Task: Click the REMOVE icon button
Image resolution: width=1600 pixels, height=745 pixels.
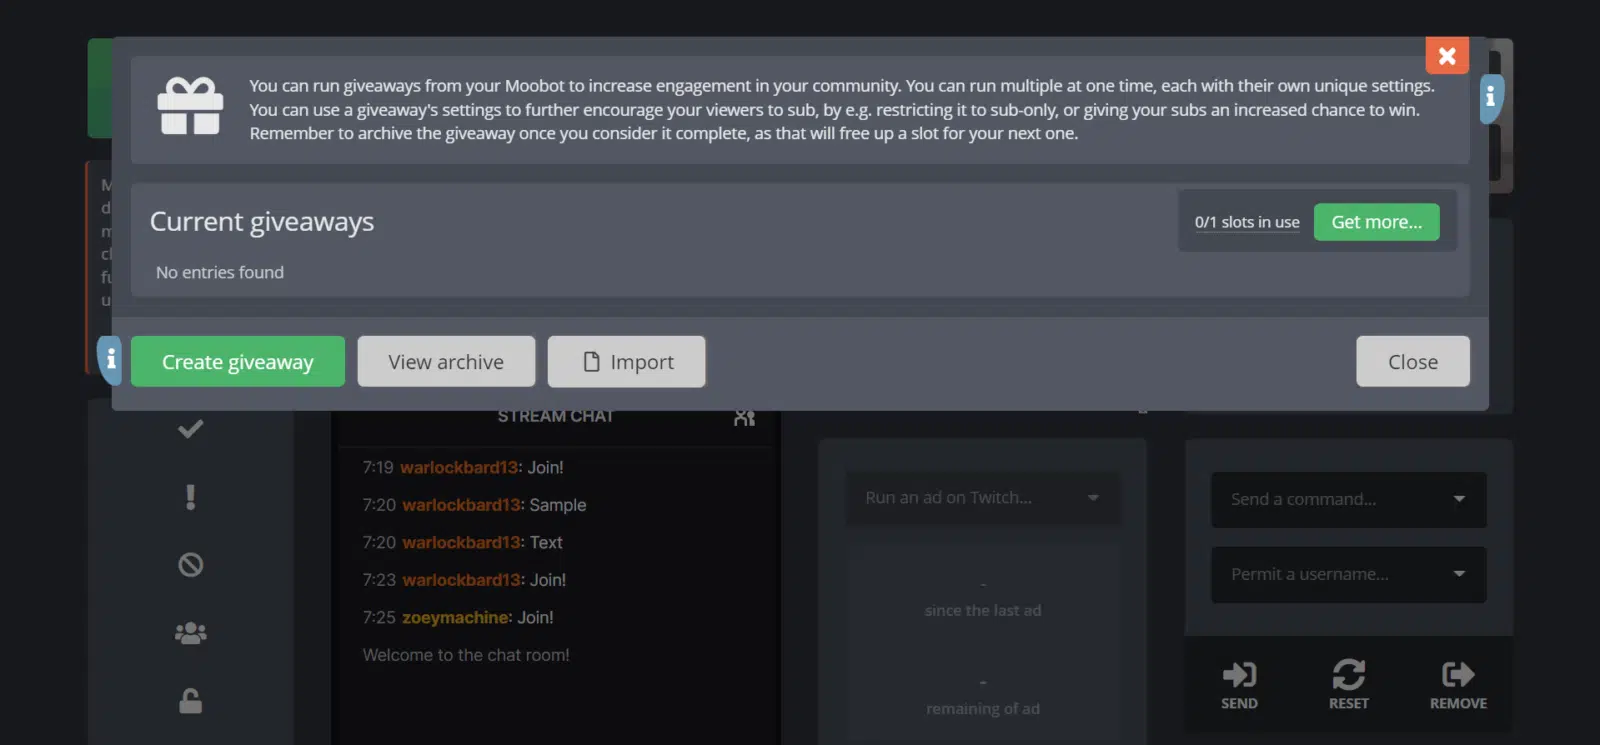Action: 1458,685
